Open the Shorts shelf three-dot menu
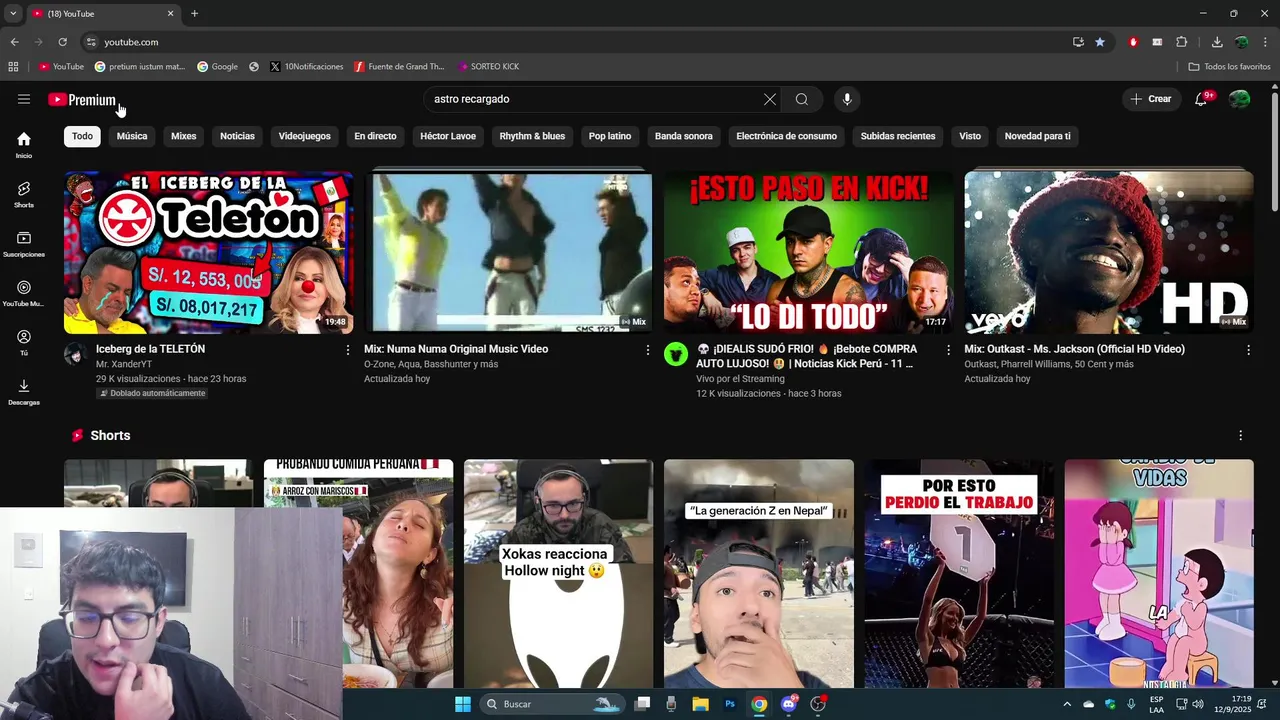Image resolution: width=1280 pixels, height=720 pixels. (x=1240, y=436)
